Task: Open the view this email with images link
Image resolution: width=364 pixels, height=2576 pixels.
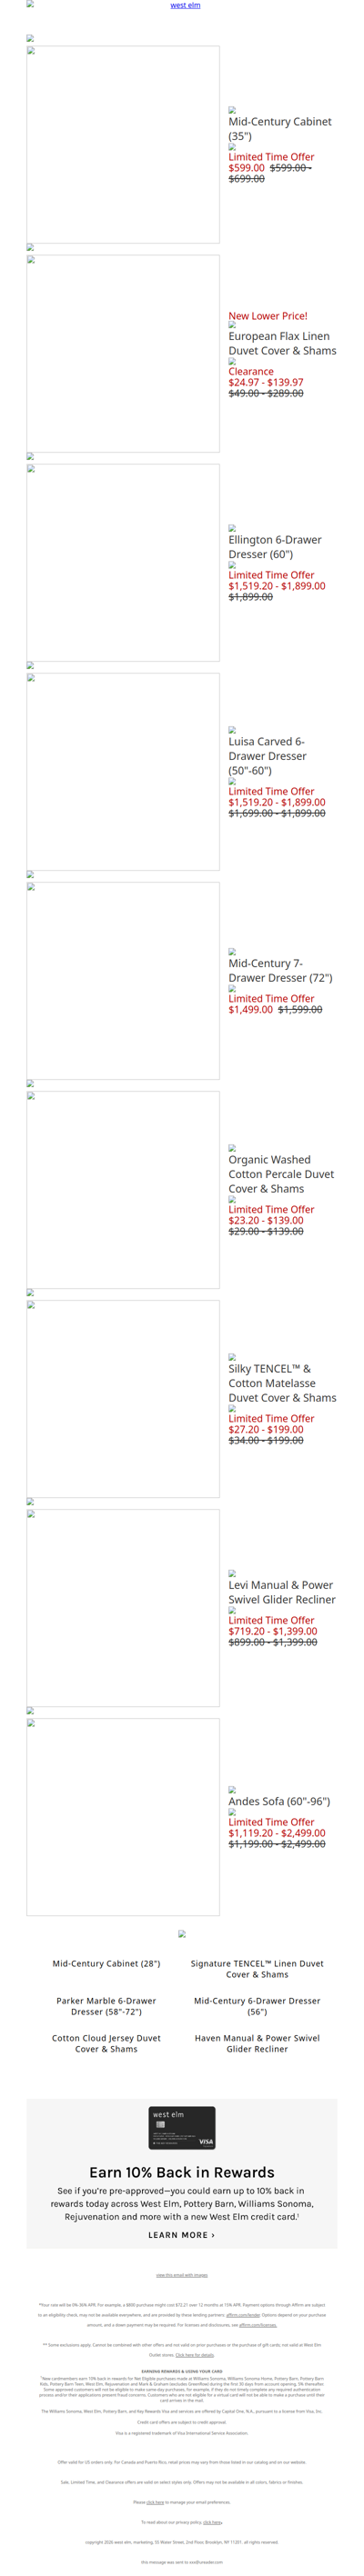Action: tap(182, 2274)
